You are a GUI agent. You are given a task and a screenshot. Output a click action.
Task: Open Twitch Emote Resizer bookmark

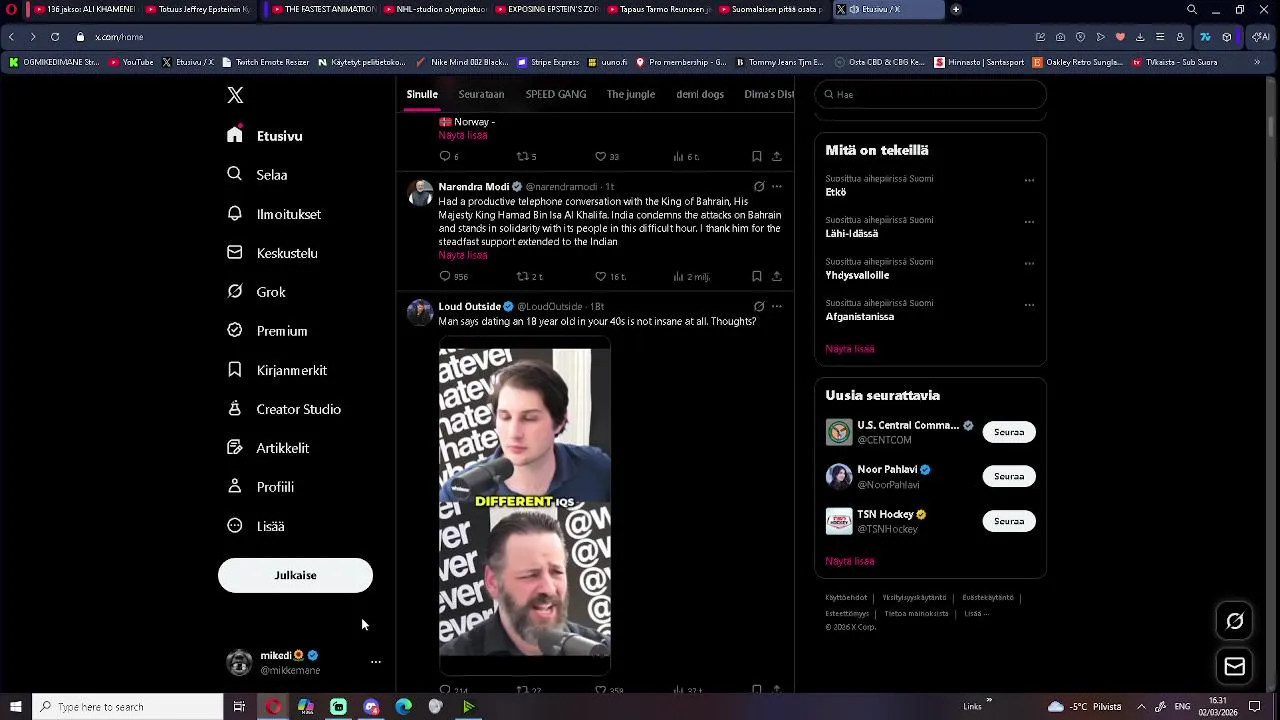[x=264, y=62]
